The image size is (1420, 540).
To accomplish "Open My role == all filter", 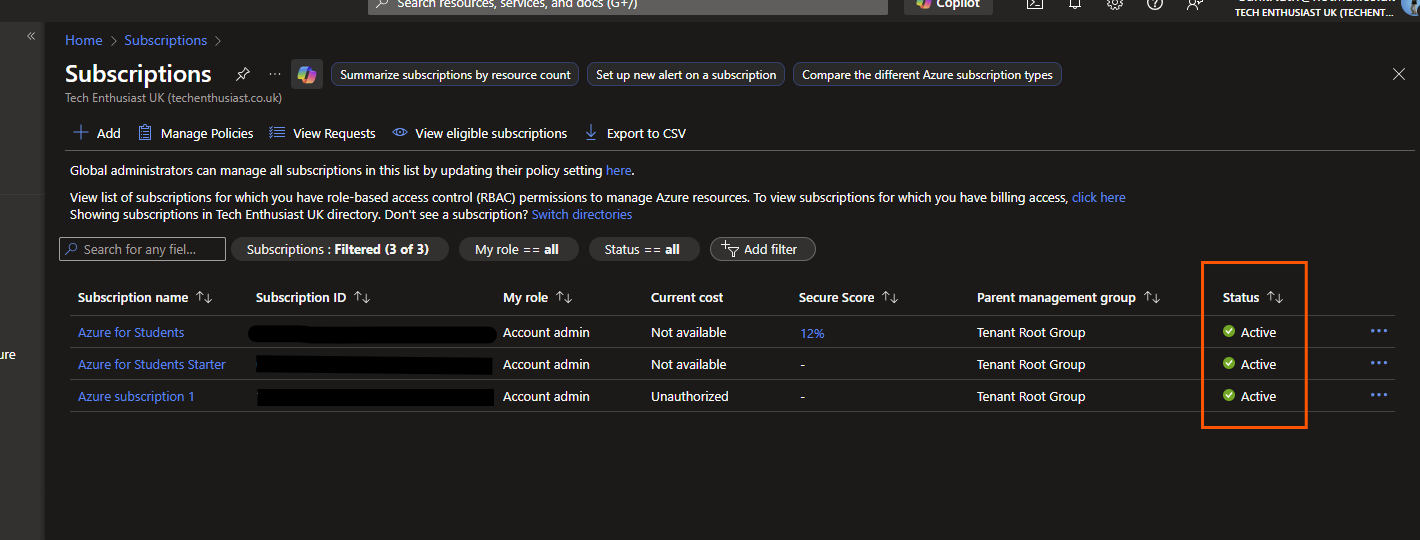I will tap(518, 249).
